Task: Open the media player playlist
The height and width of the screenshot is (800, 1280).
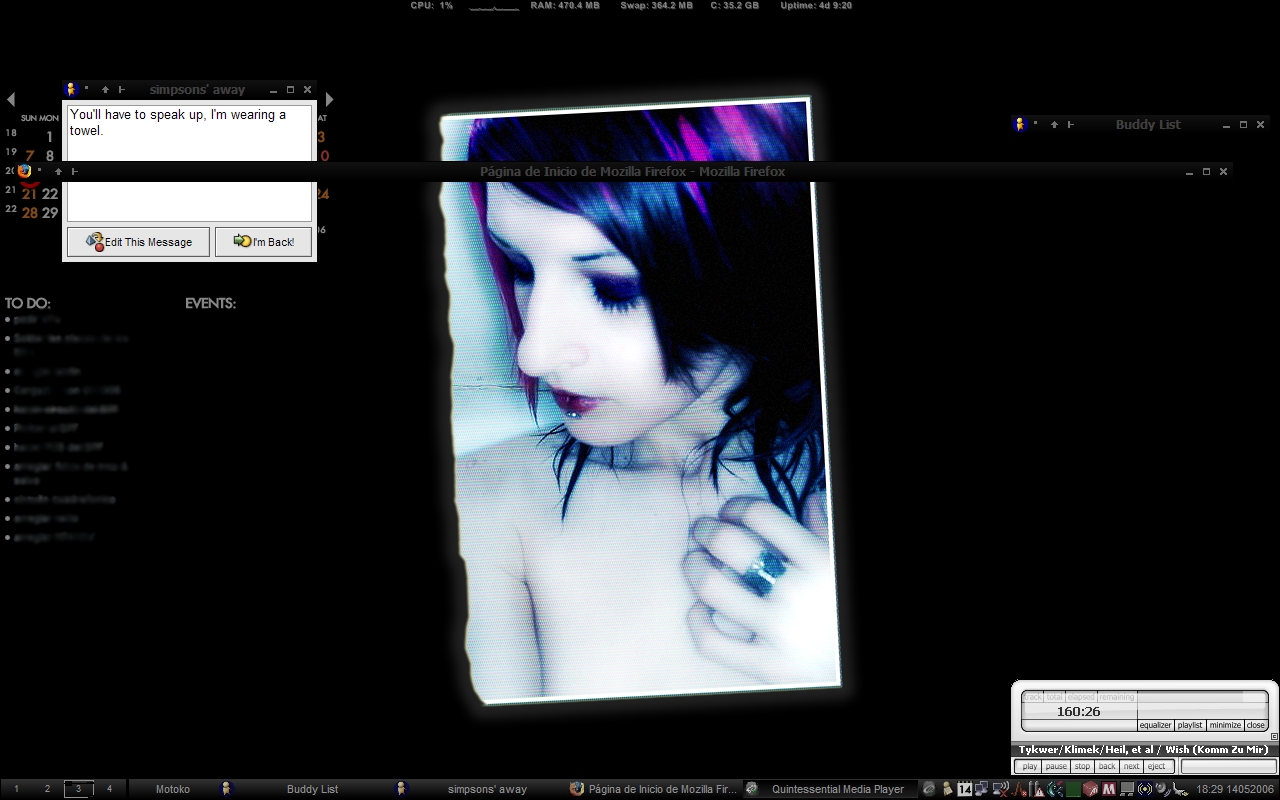Action: (x=1190, y=725)
